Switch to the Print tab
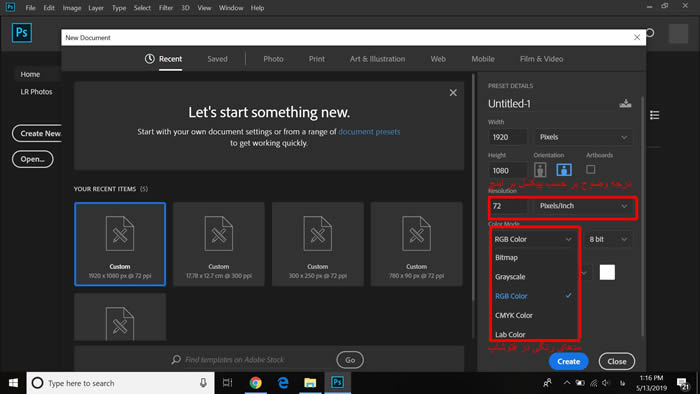Image resolution: width=700 pixels, height=394 pixels. pos(317,59)
